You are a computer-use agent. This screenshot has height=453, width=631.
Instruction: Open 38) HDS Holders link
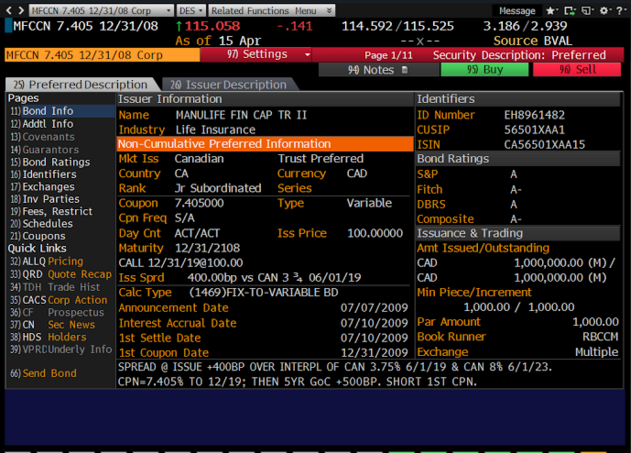48,337
